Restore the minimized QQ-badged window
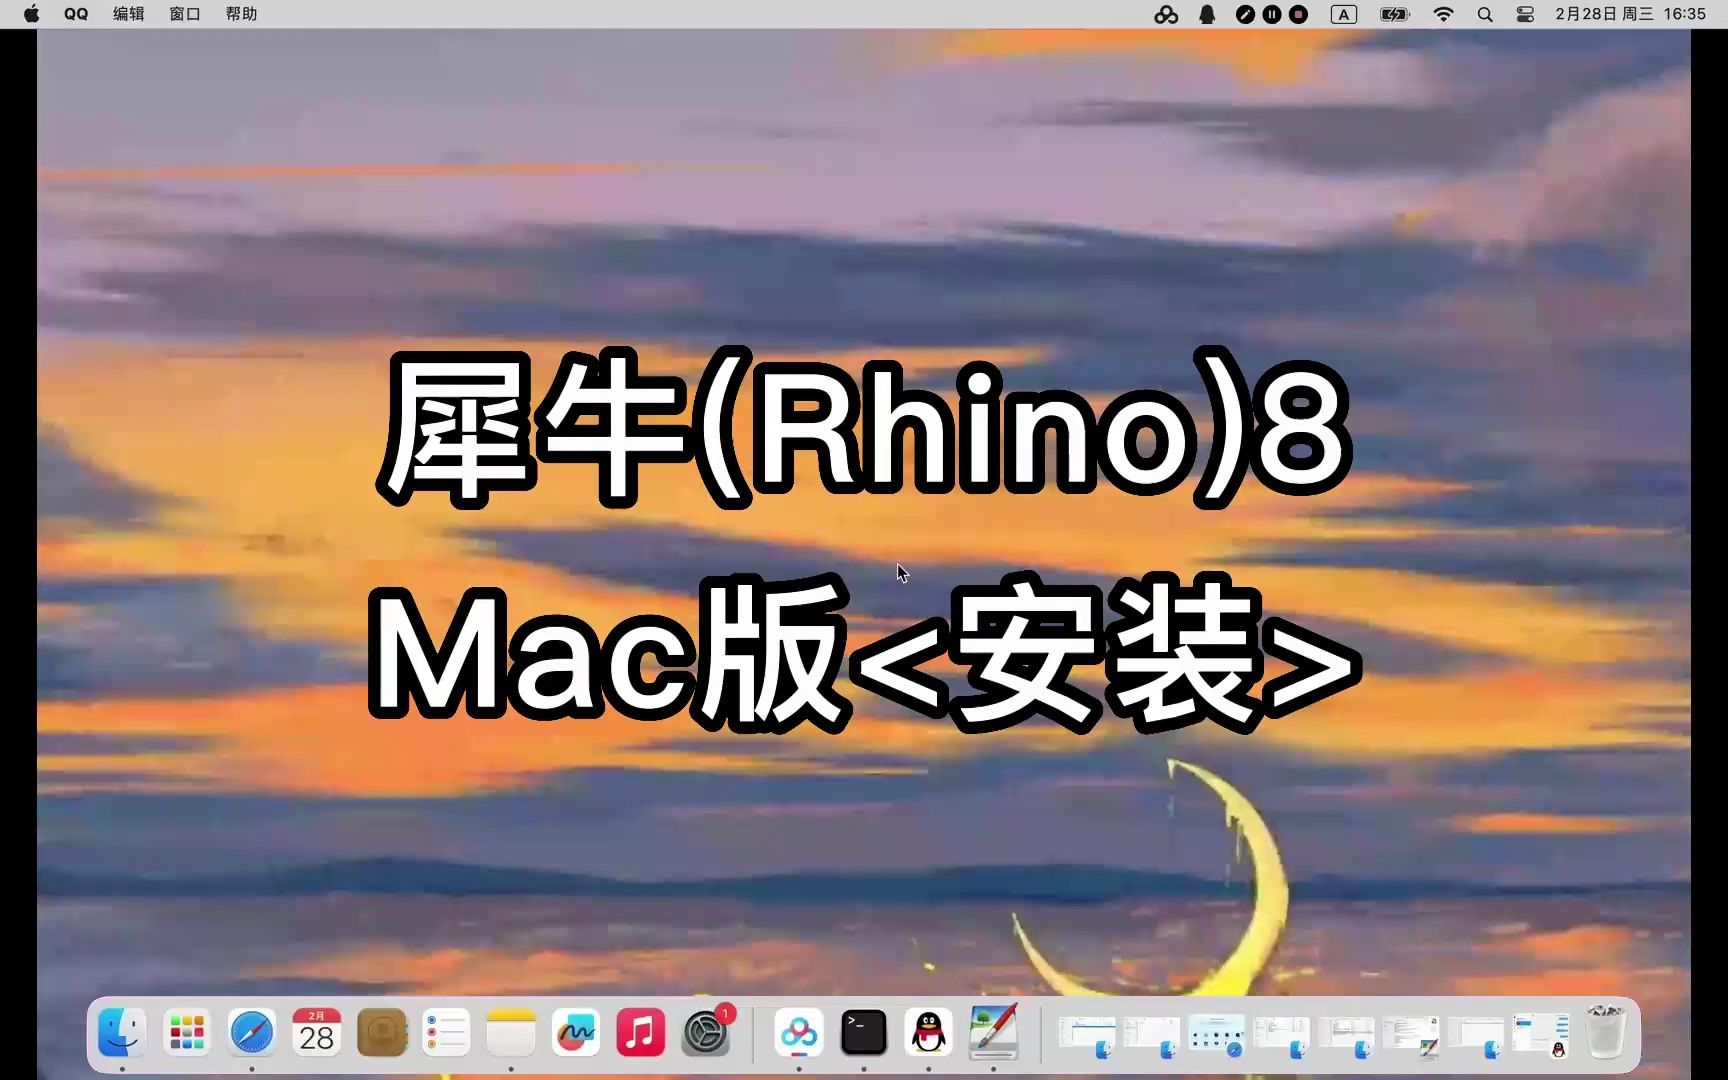 pyautogui.click(x=1541, y=1036)
